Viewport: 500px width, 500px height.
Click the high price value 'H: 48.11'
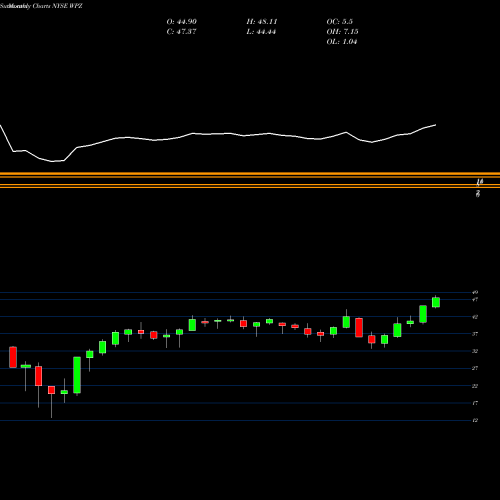click(262, 22)
